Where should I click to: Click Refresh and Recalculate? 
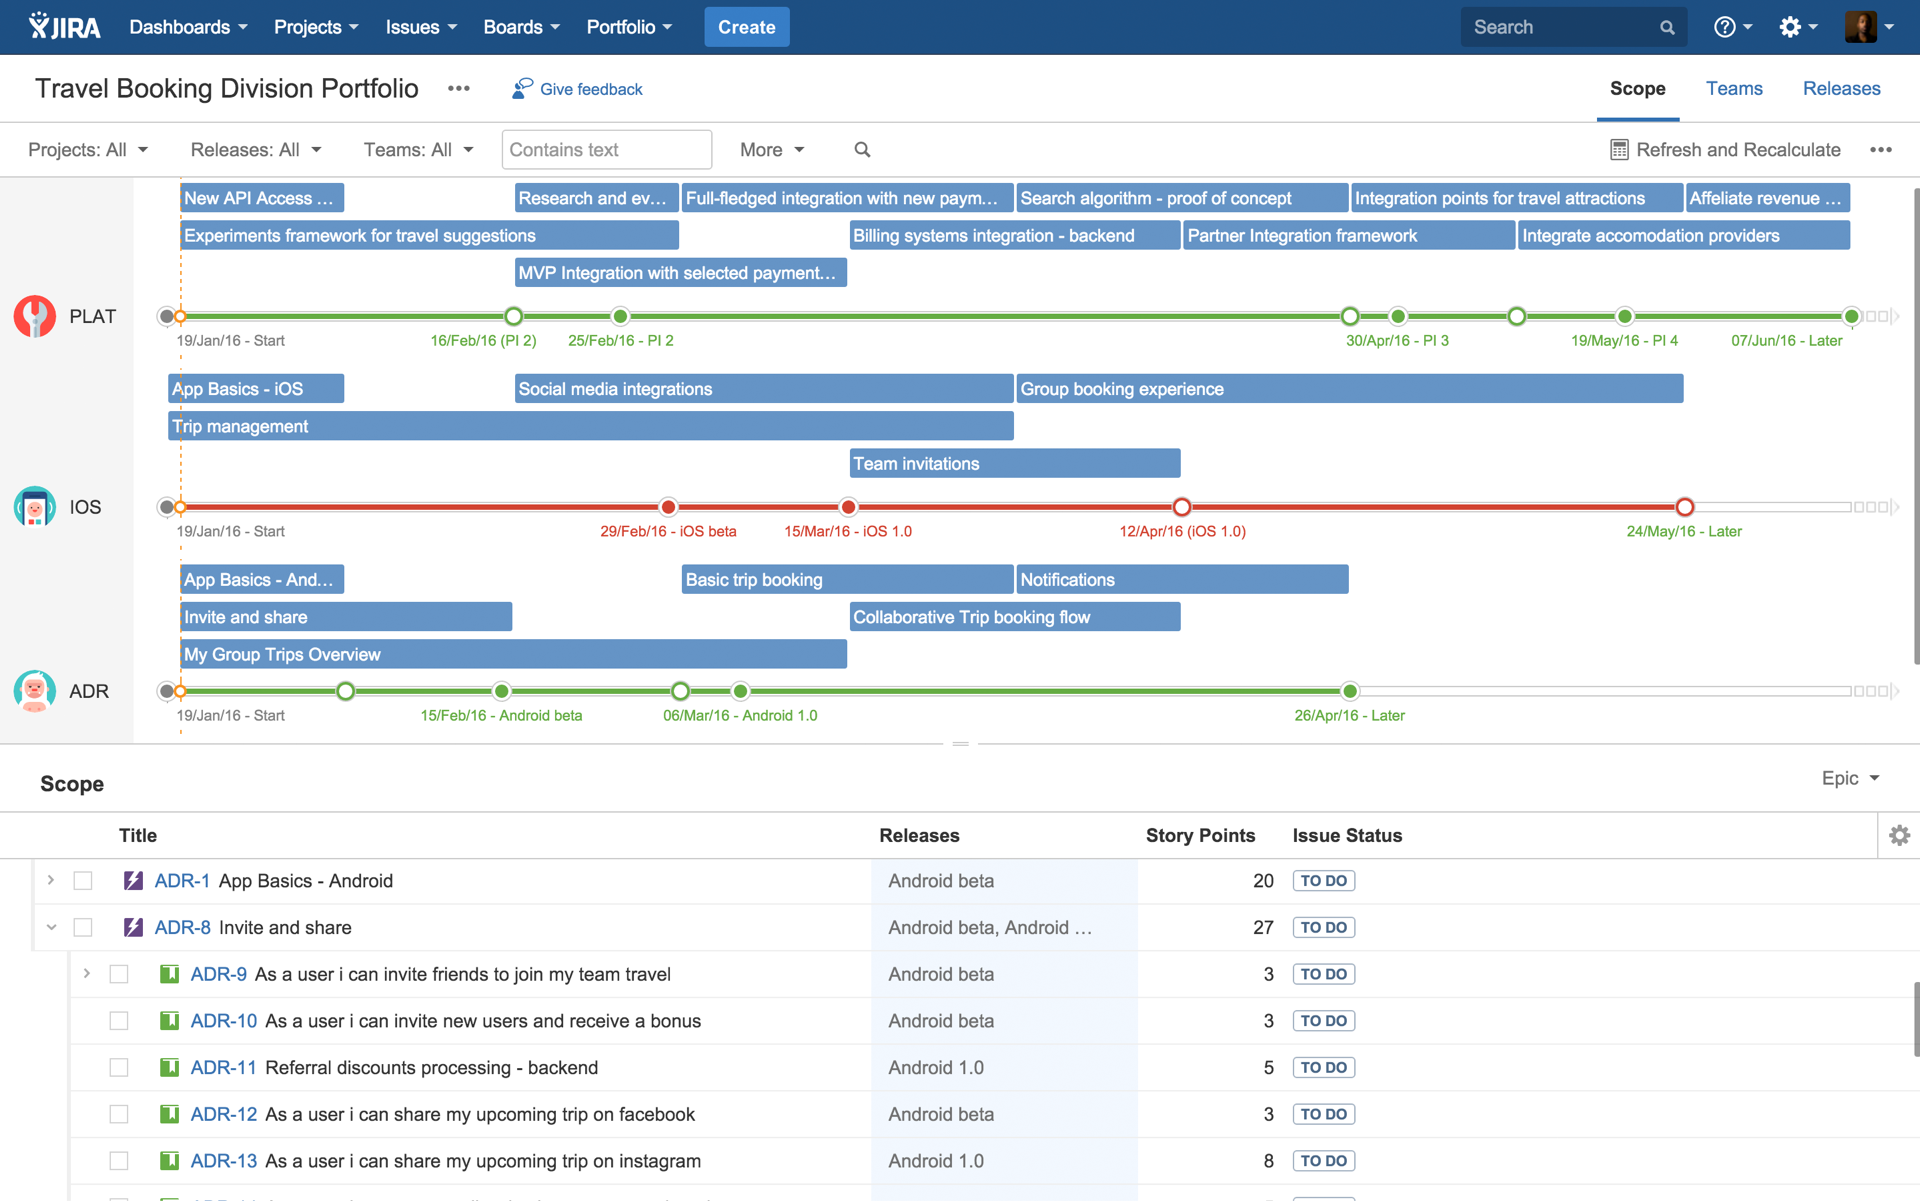tap(1738, 150)
